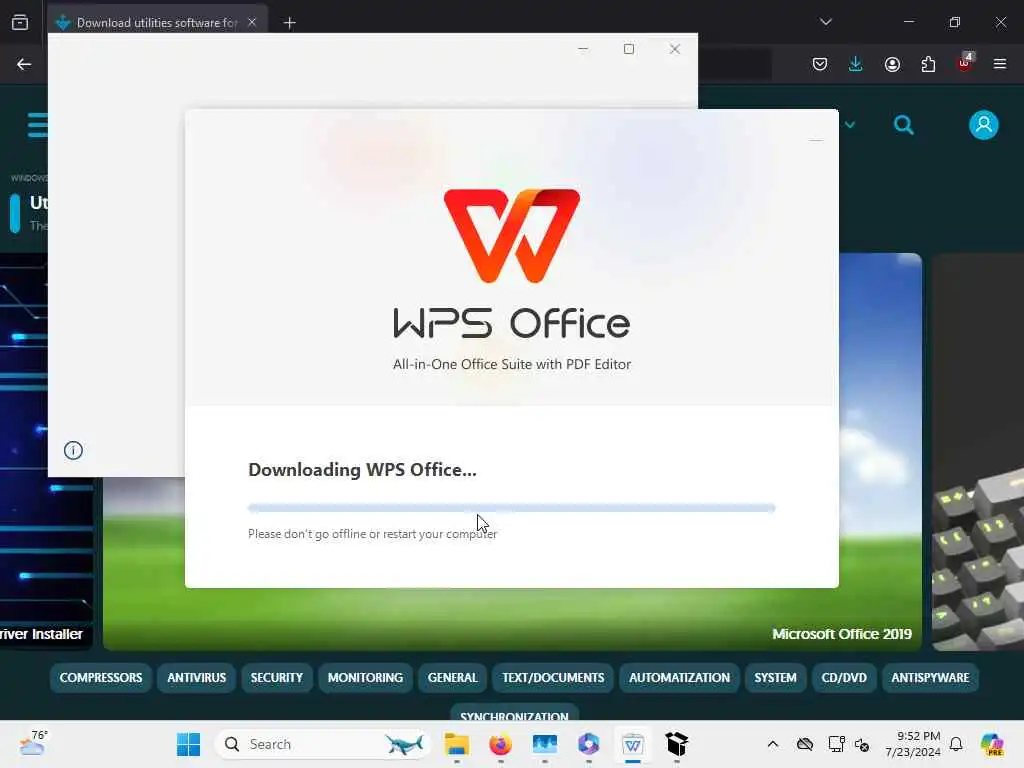This screenshot has width=1024, height=768.
Task: Open the ANTISPYWARE category
Action: 930,678
